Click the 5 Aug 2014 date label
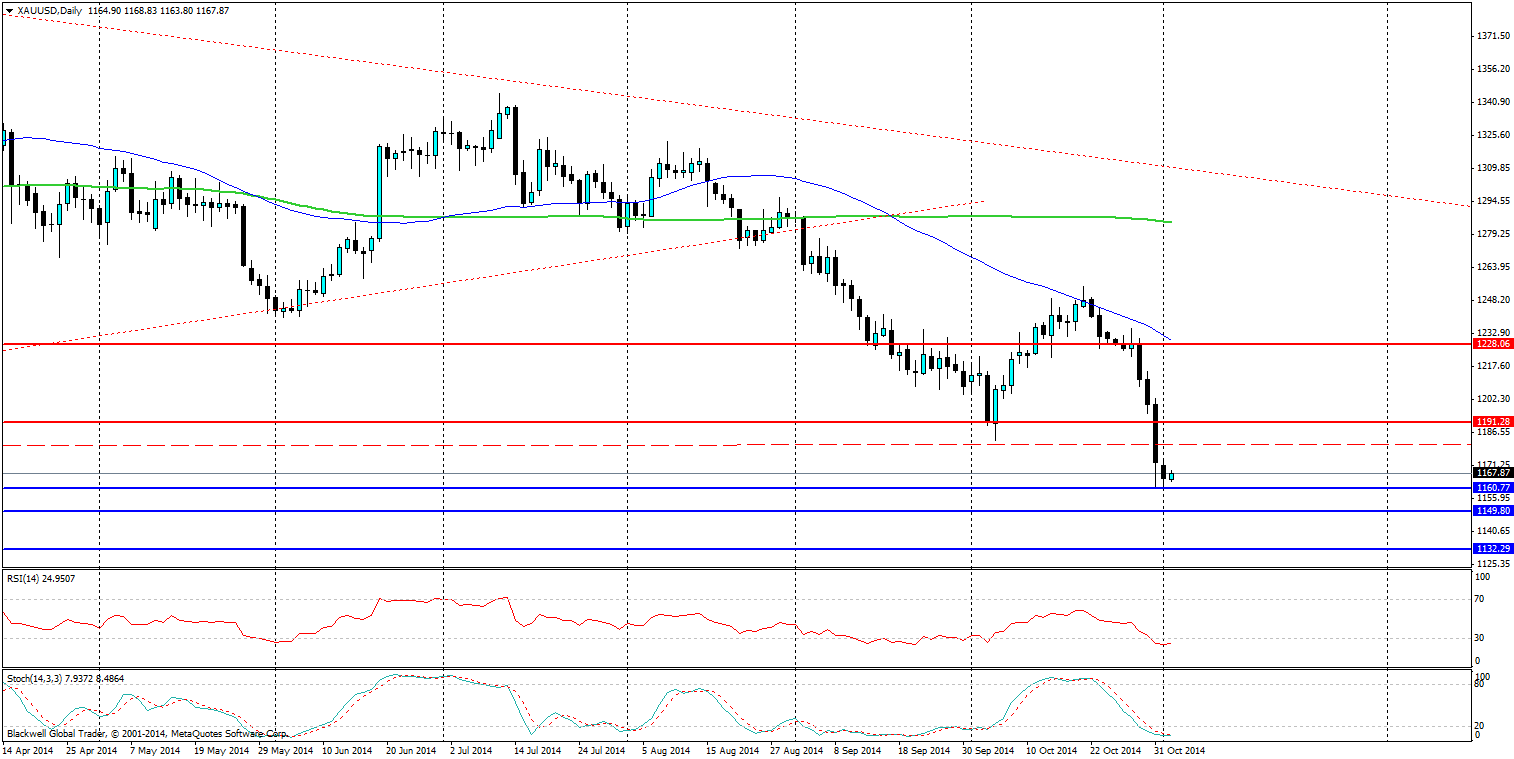1514x759 pixels. [x=666, y=750]
